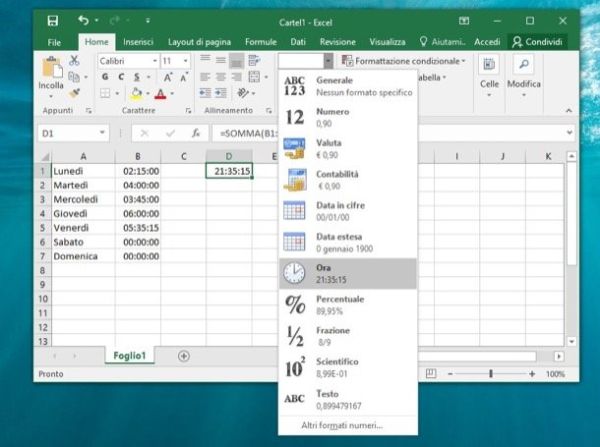Viewport: 600px width, 447px height.
Task: Click the Format Painter brush icon
Action: (73, 93)
